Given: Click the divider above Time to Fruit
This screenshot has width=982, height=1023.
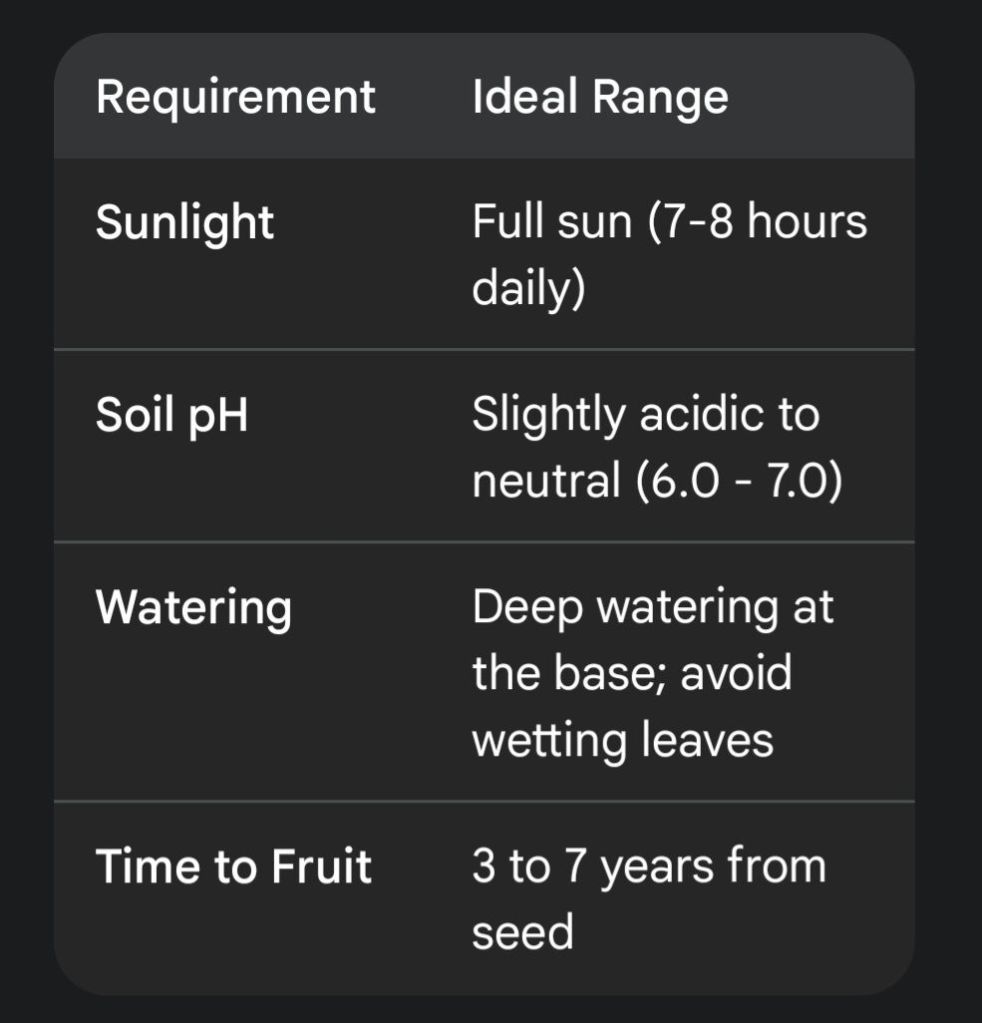Looking at the screenshot, I should (x=484, y=801).
